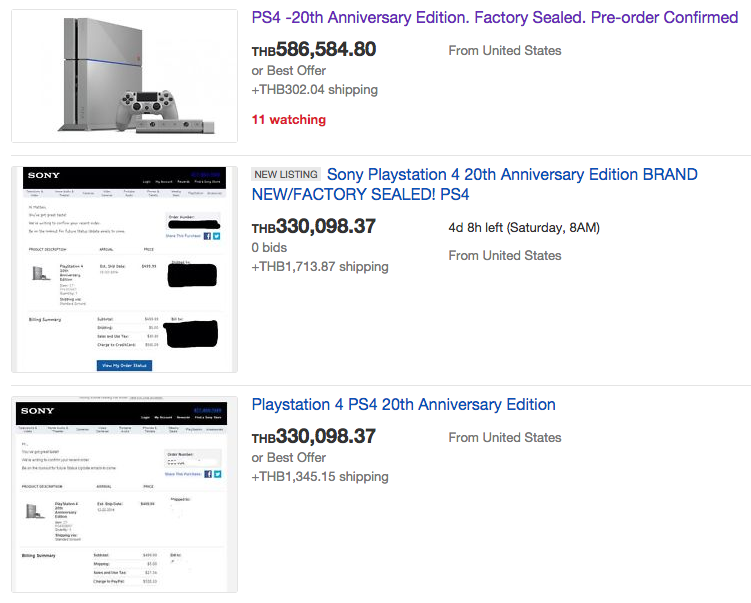The image size is (751, 603).
Task: Click Facebook icon in third listing thumbnail
Action: [x=208, y=474]
